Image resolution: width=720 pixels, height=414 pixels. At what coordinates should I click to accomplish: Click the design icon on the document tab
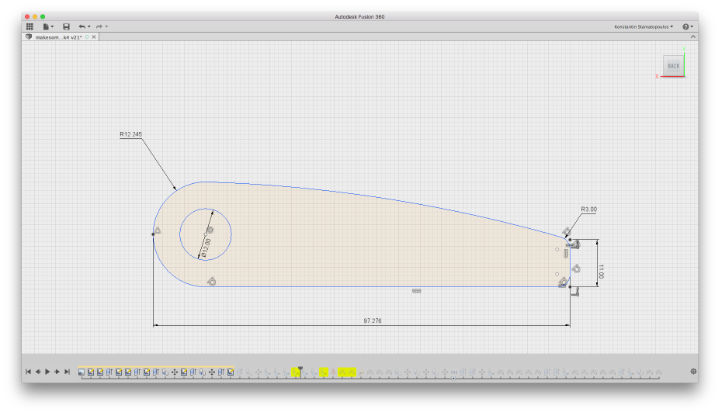pyautogui.click(x=28, y=37)
